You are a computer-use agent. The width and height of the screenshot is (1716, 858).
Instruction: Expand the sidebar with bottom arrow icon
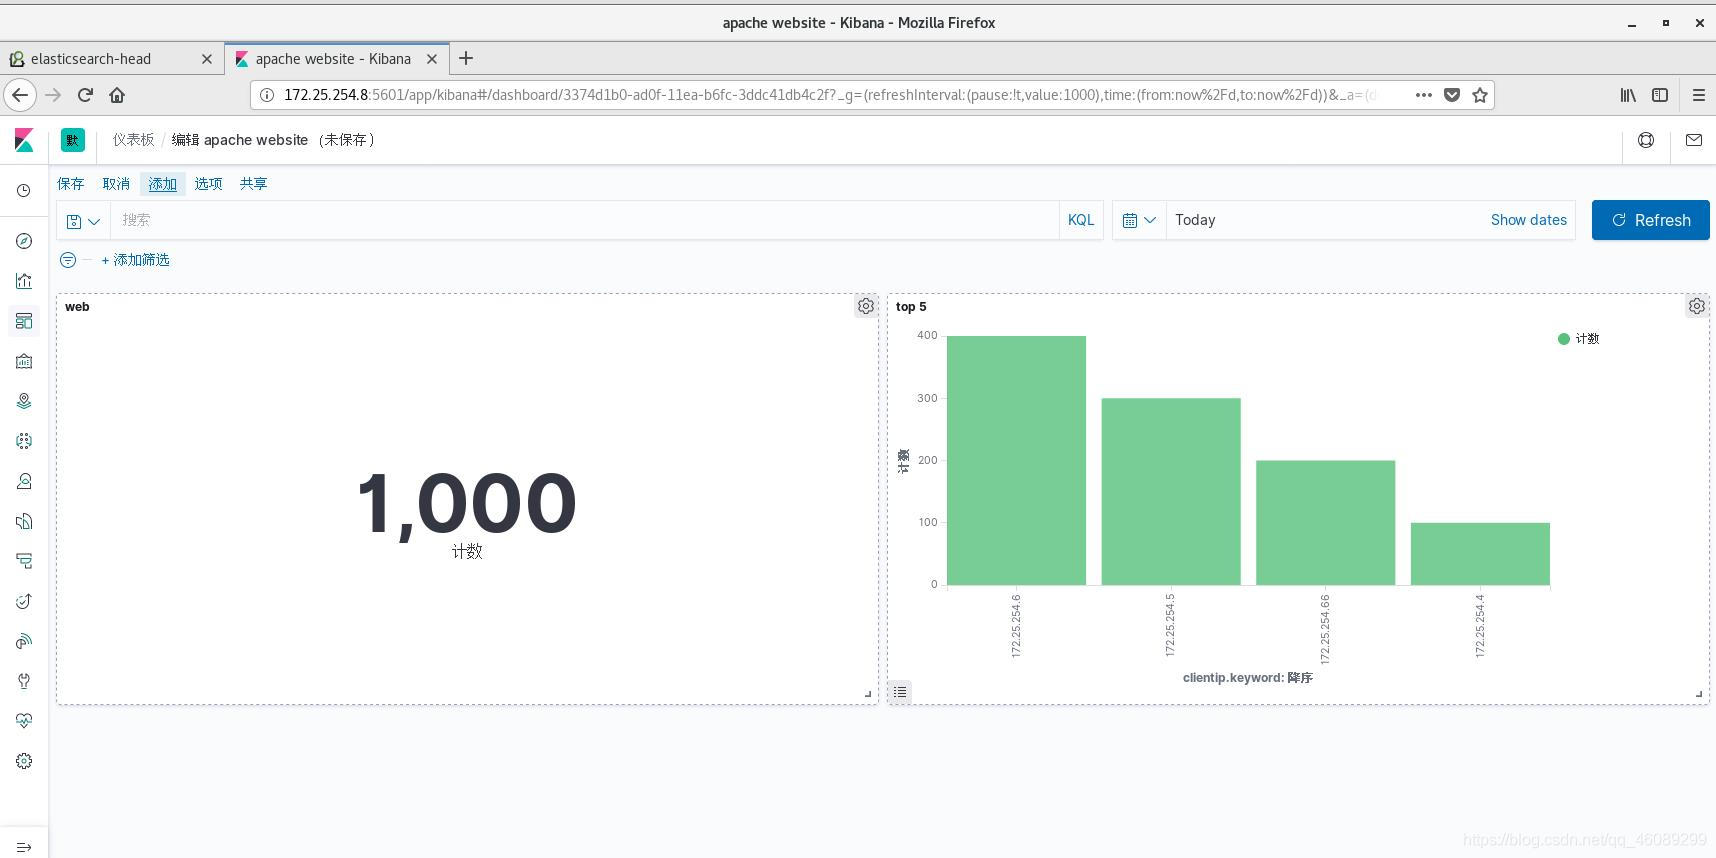[x=24, y=847]
